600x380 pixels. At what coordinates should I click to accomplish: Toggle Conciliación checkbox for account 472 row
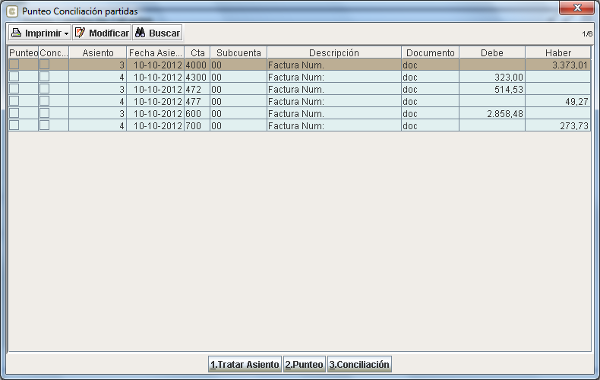(44, 89)
